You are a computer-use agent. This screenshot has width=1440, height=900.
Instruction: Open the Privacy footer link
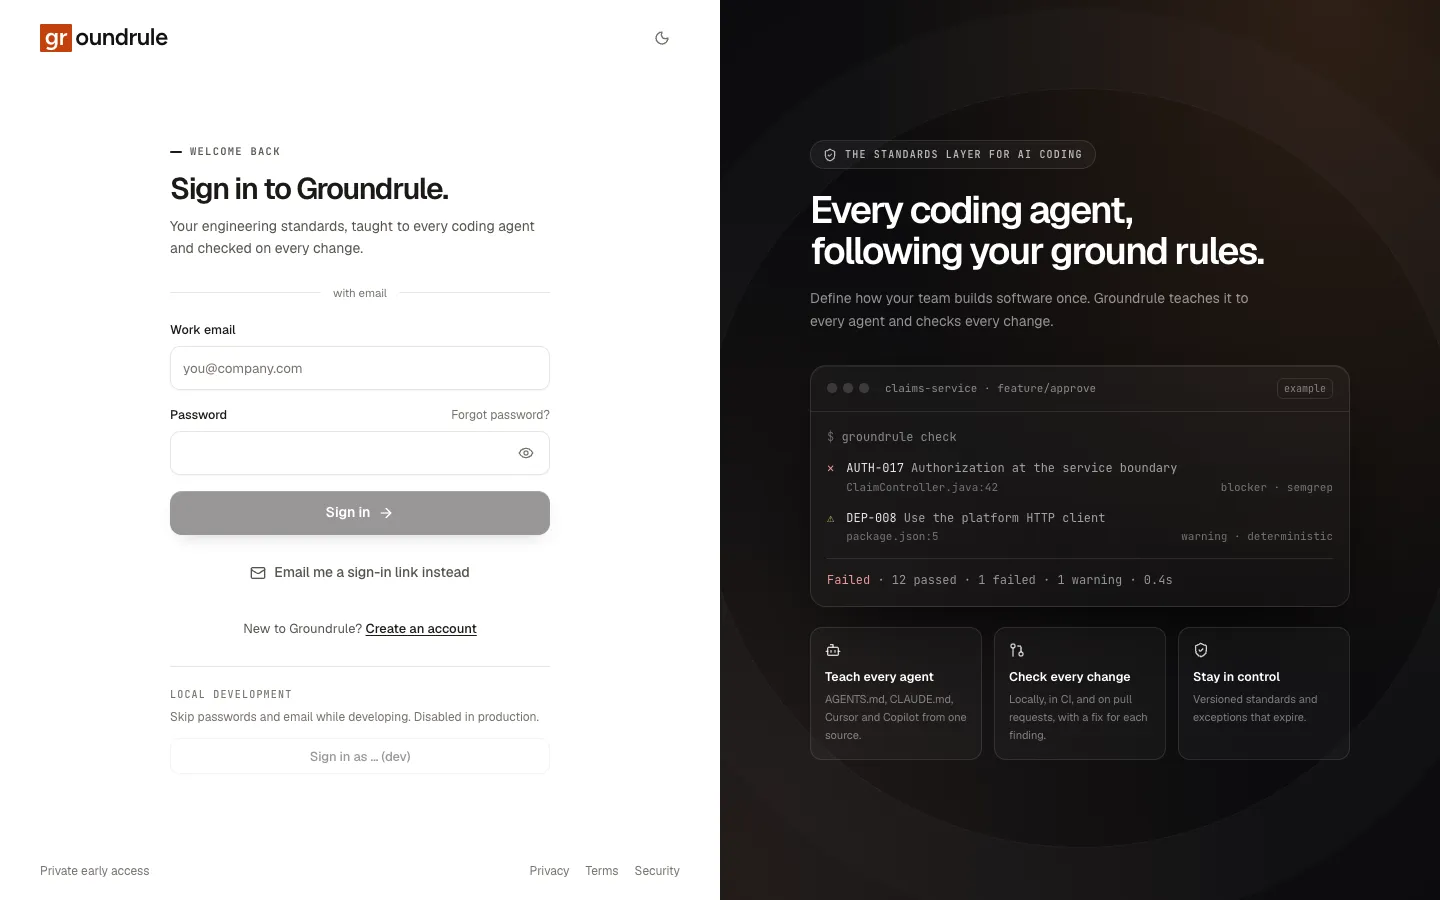[549, 871]
